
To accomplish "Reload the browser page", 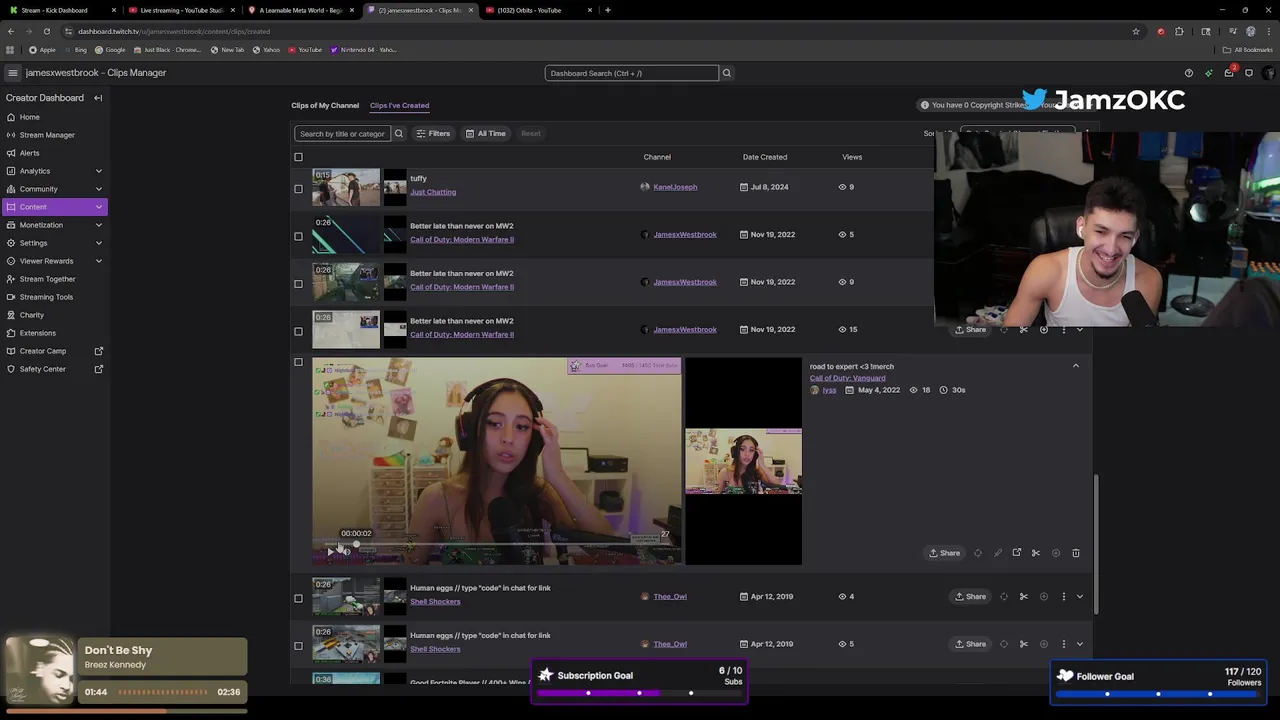I will pyautogui.click(x=46, y=31).
